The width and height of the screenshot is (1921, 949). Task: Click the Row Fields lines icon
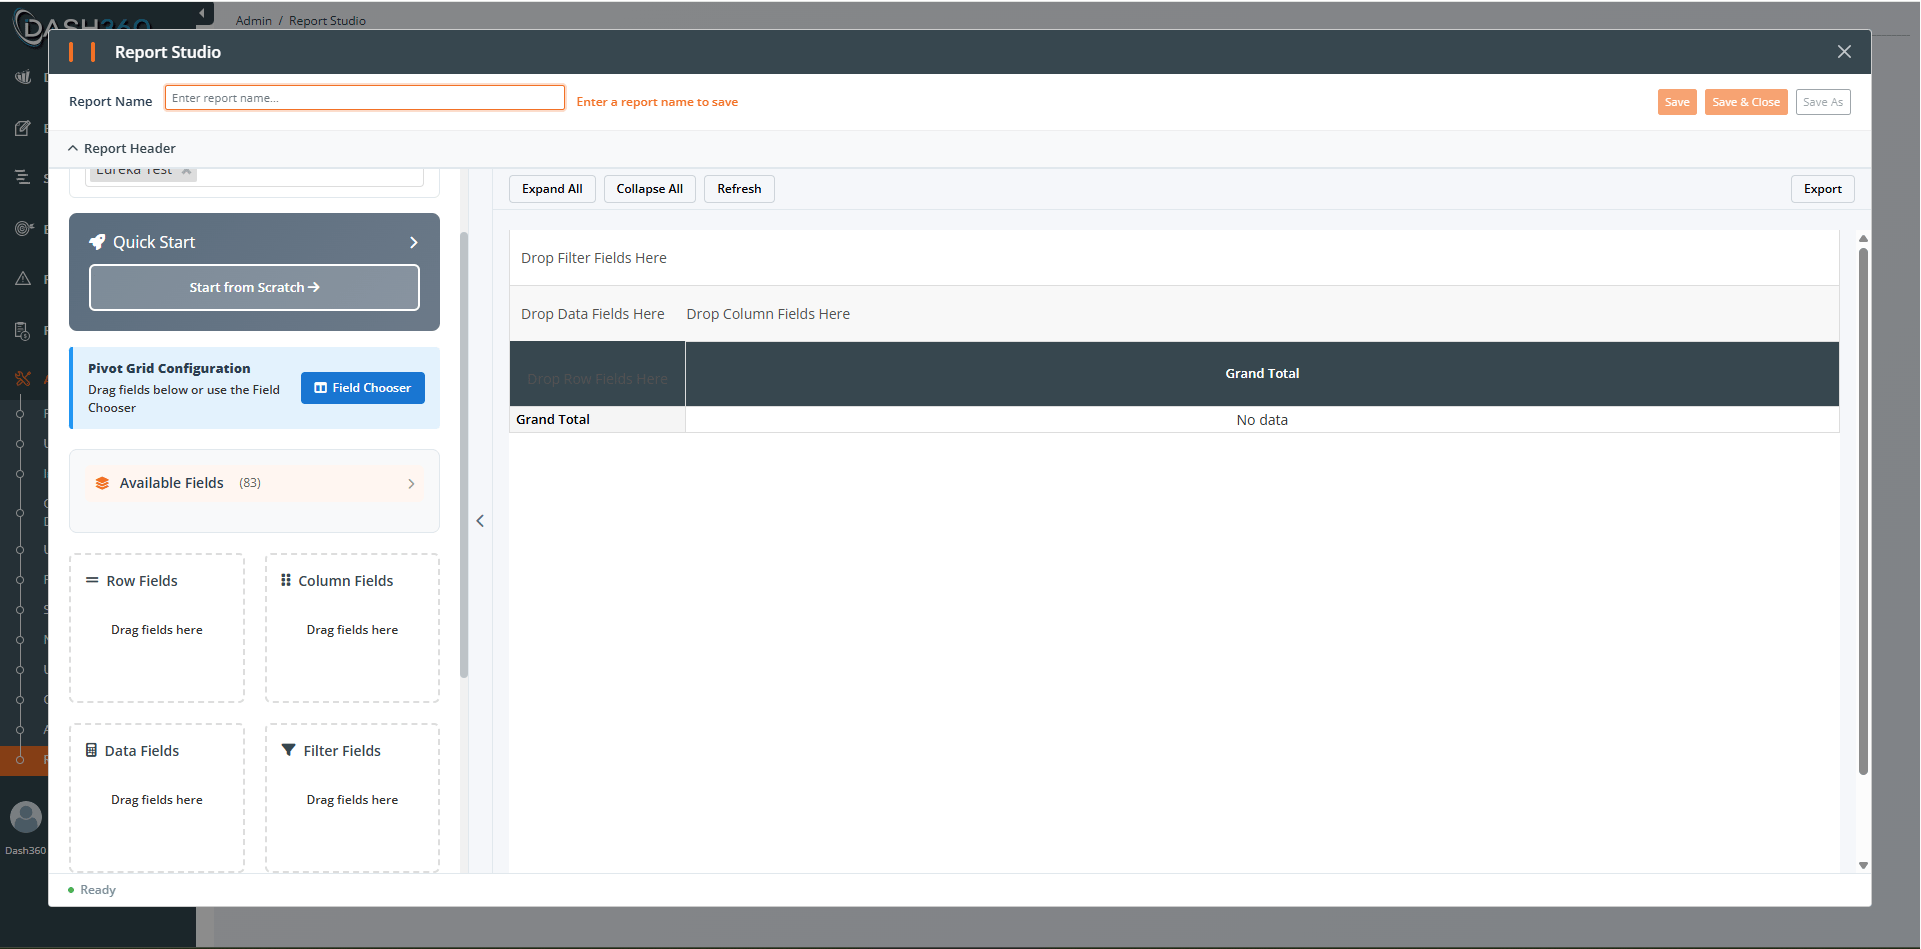pyautogui.click(x=92, y=580)
